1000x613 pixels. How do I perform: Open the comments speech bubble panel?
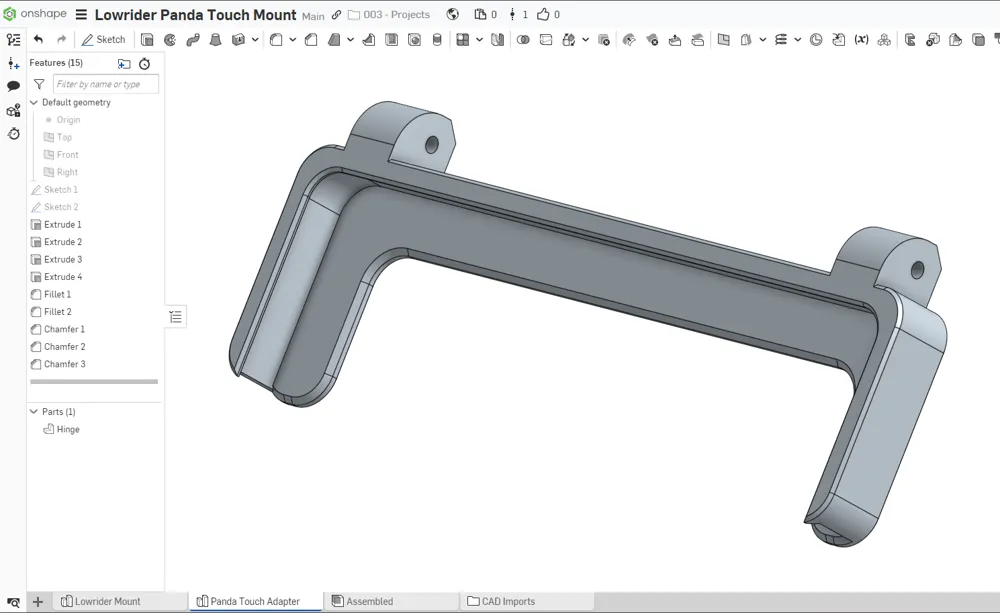click(x=13, y=87)
